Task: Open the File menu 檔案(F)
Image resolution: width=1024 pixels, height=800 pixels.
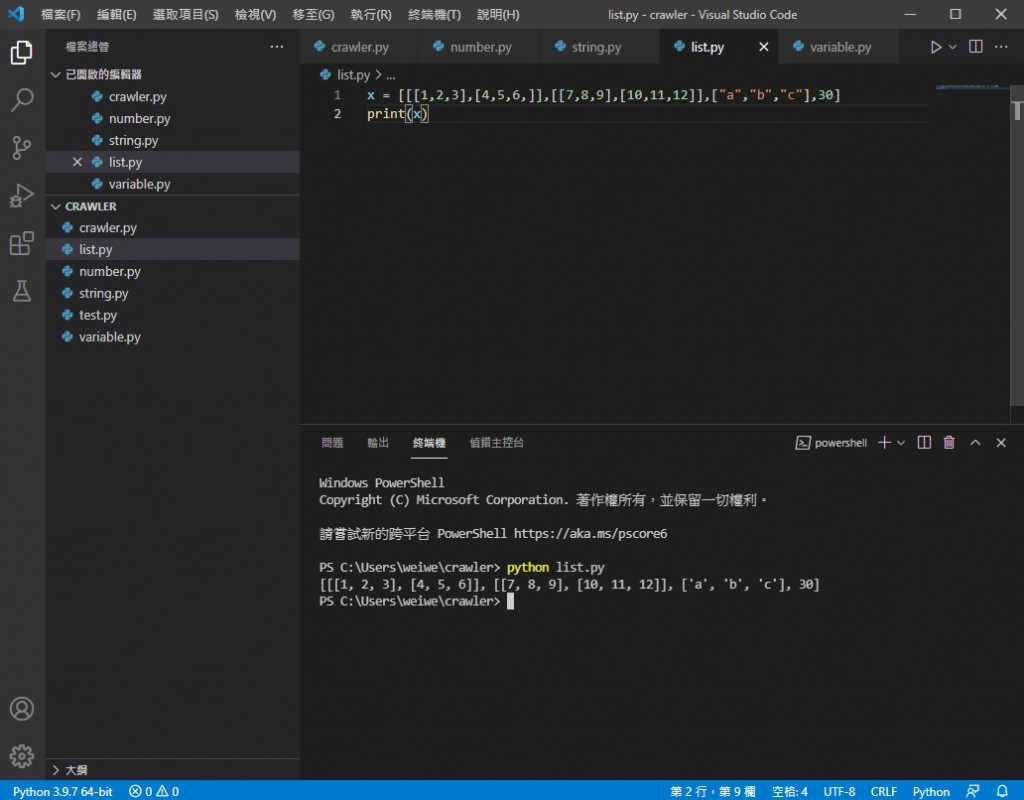Action: pyautogui.click(x=61, y=14)
